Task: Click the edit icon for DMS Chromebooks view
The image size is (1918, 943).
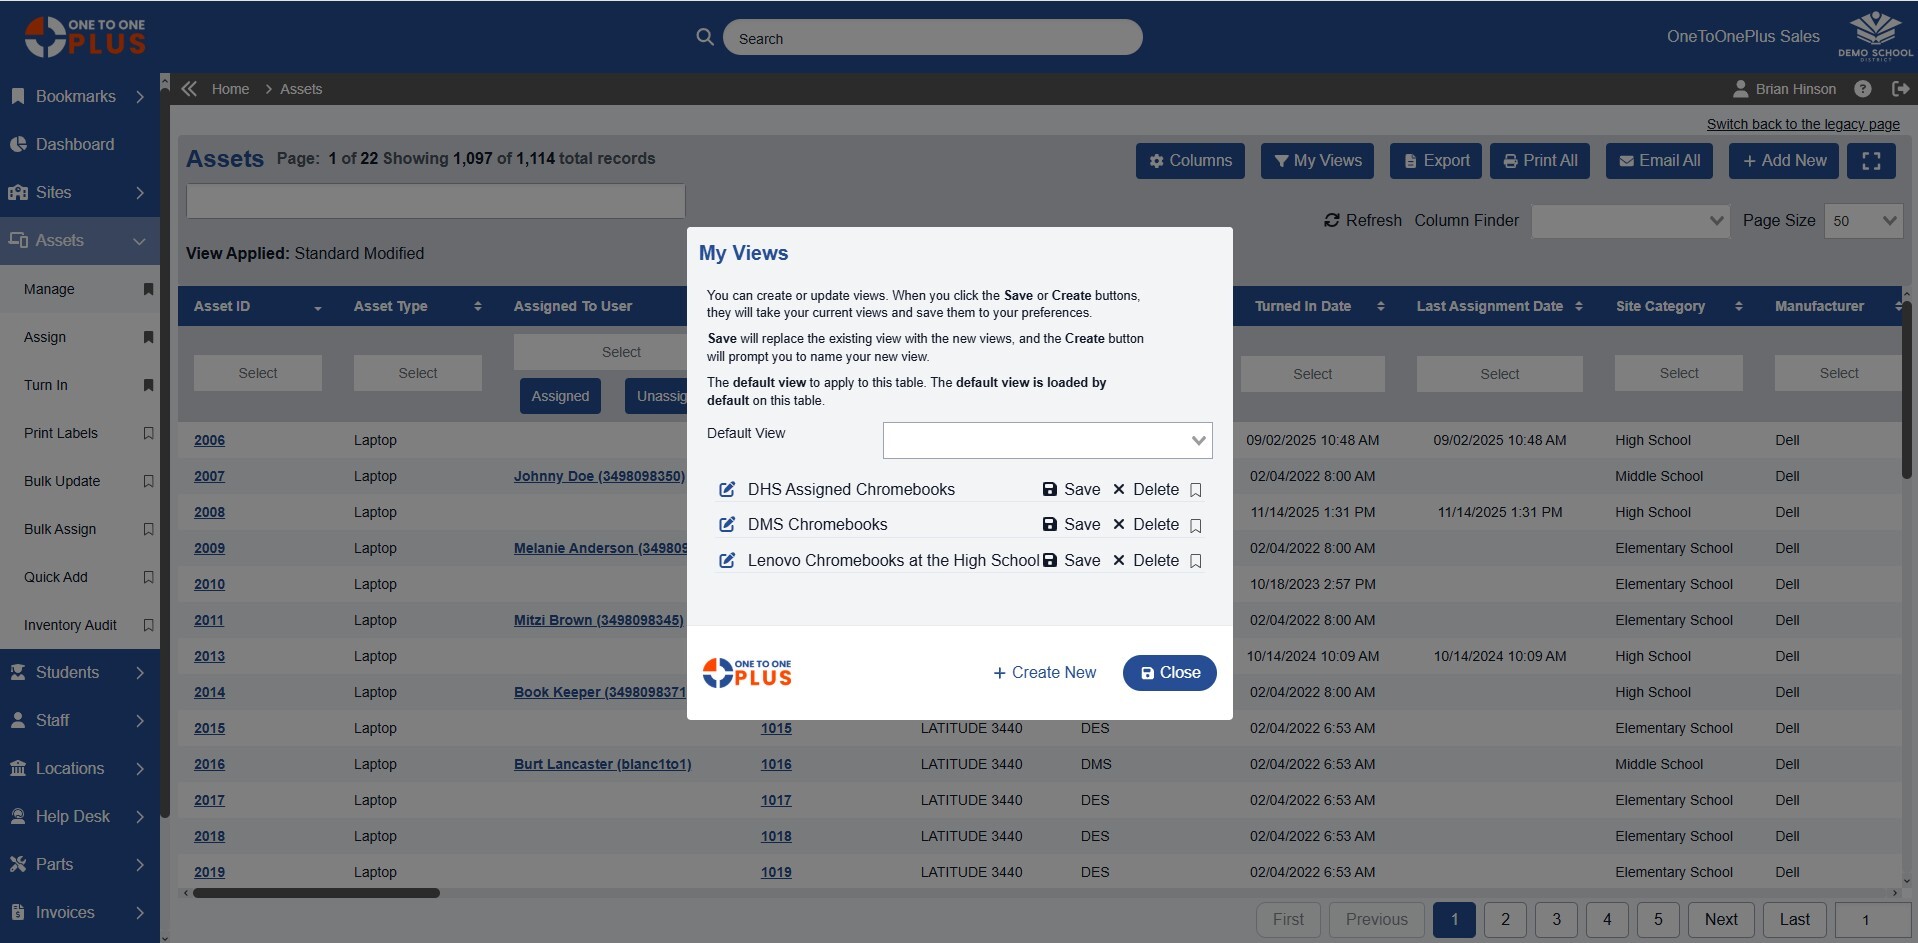Action: click(727, 524)
